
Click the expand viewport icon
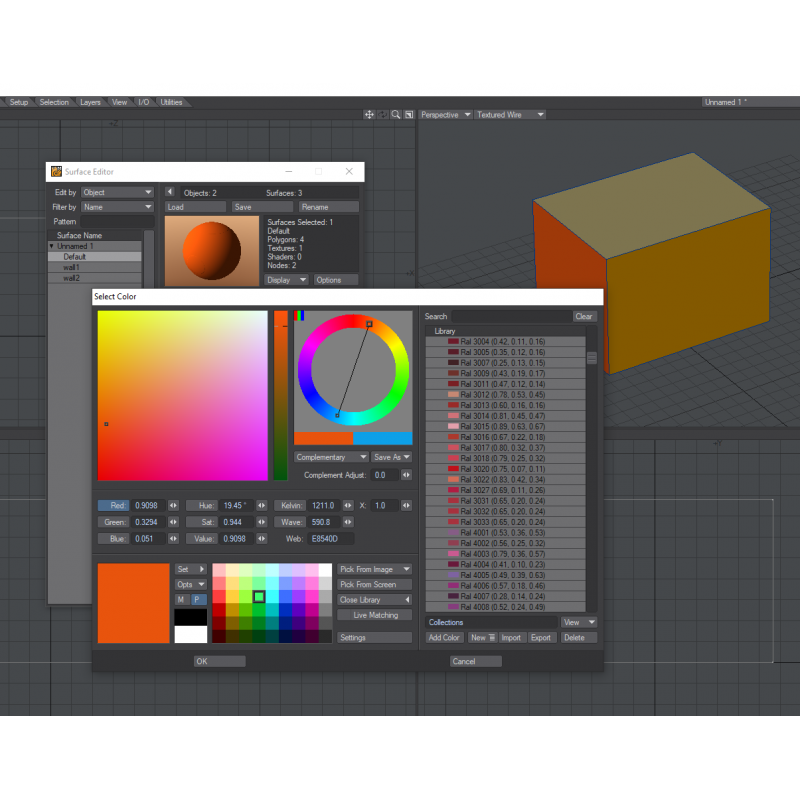(408, 114)
